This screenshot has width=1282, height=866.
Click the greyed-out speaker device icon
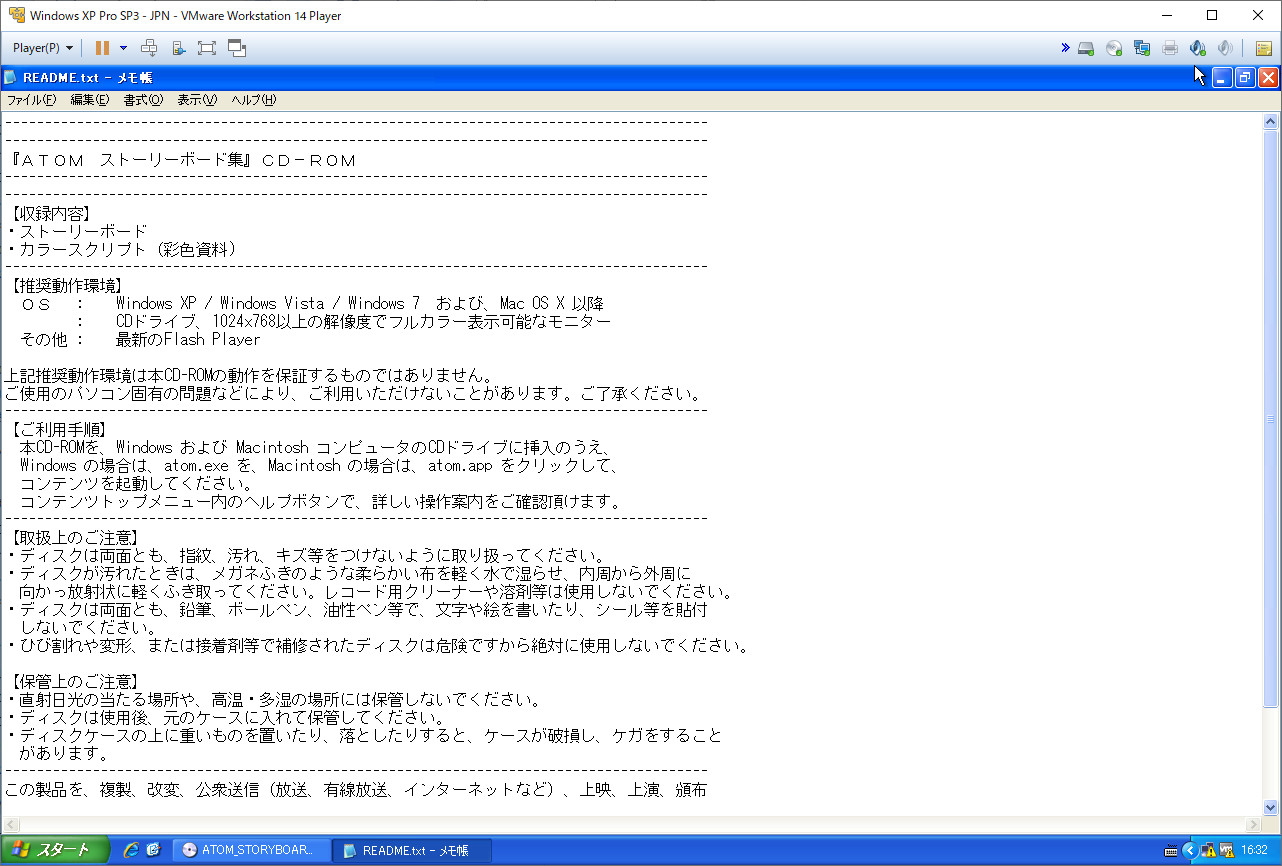pos(1225,48)
